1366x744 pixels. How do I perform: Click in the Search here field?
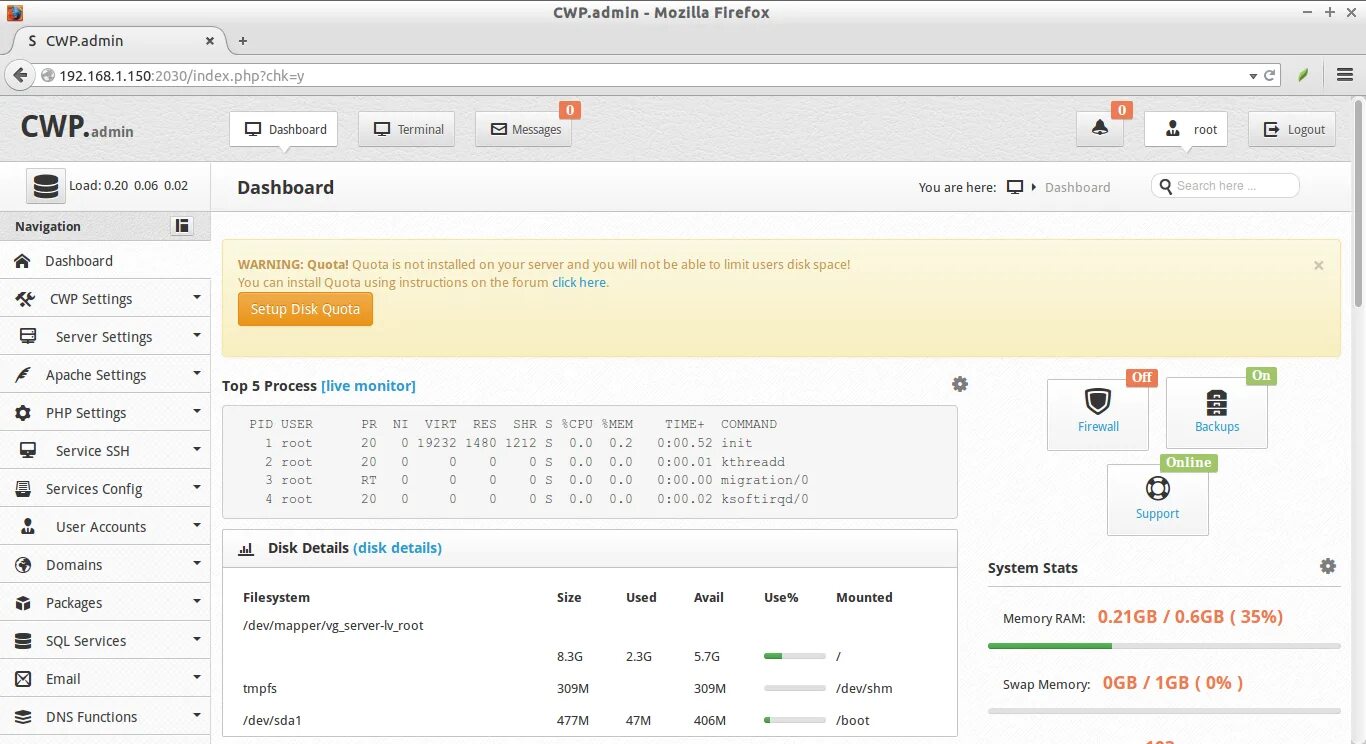pyautogui.click(x=1225, y=186)
